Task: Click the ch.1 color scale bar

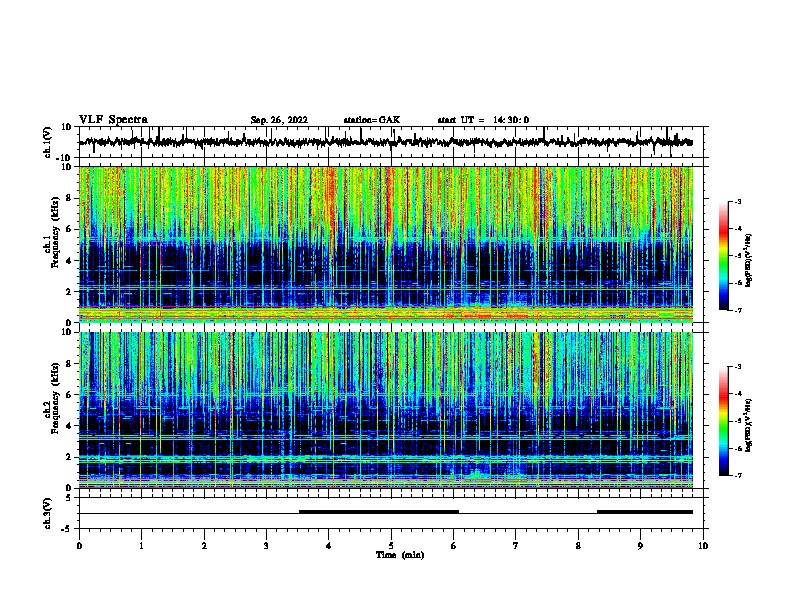Action: coord(724,256)
